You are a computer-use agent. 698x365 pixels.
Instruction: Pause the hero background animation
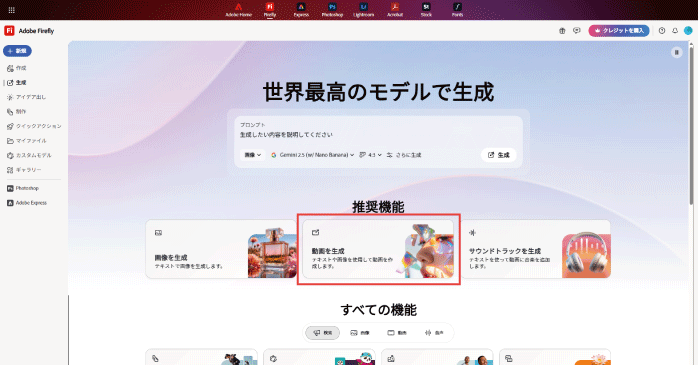[677, 53]
